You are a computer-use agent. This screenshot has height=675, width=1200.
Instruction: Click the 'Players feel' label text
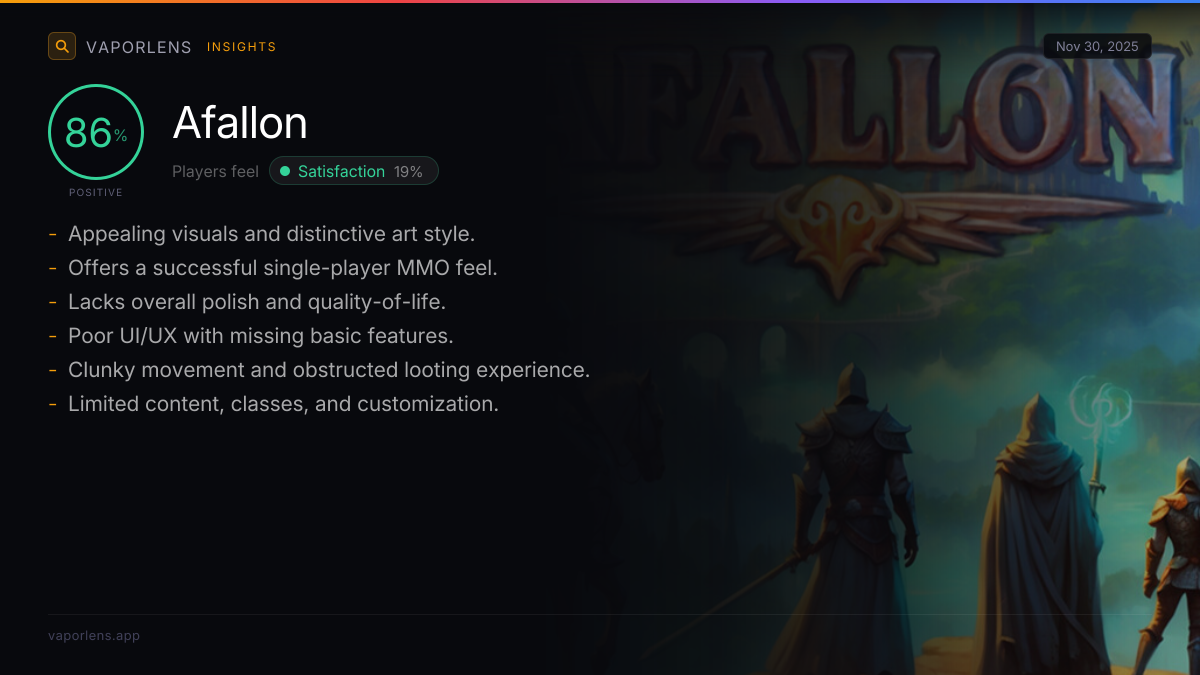215,172
